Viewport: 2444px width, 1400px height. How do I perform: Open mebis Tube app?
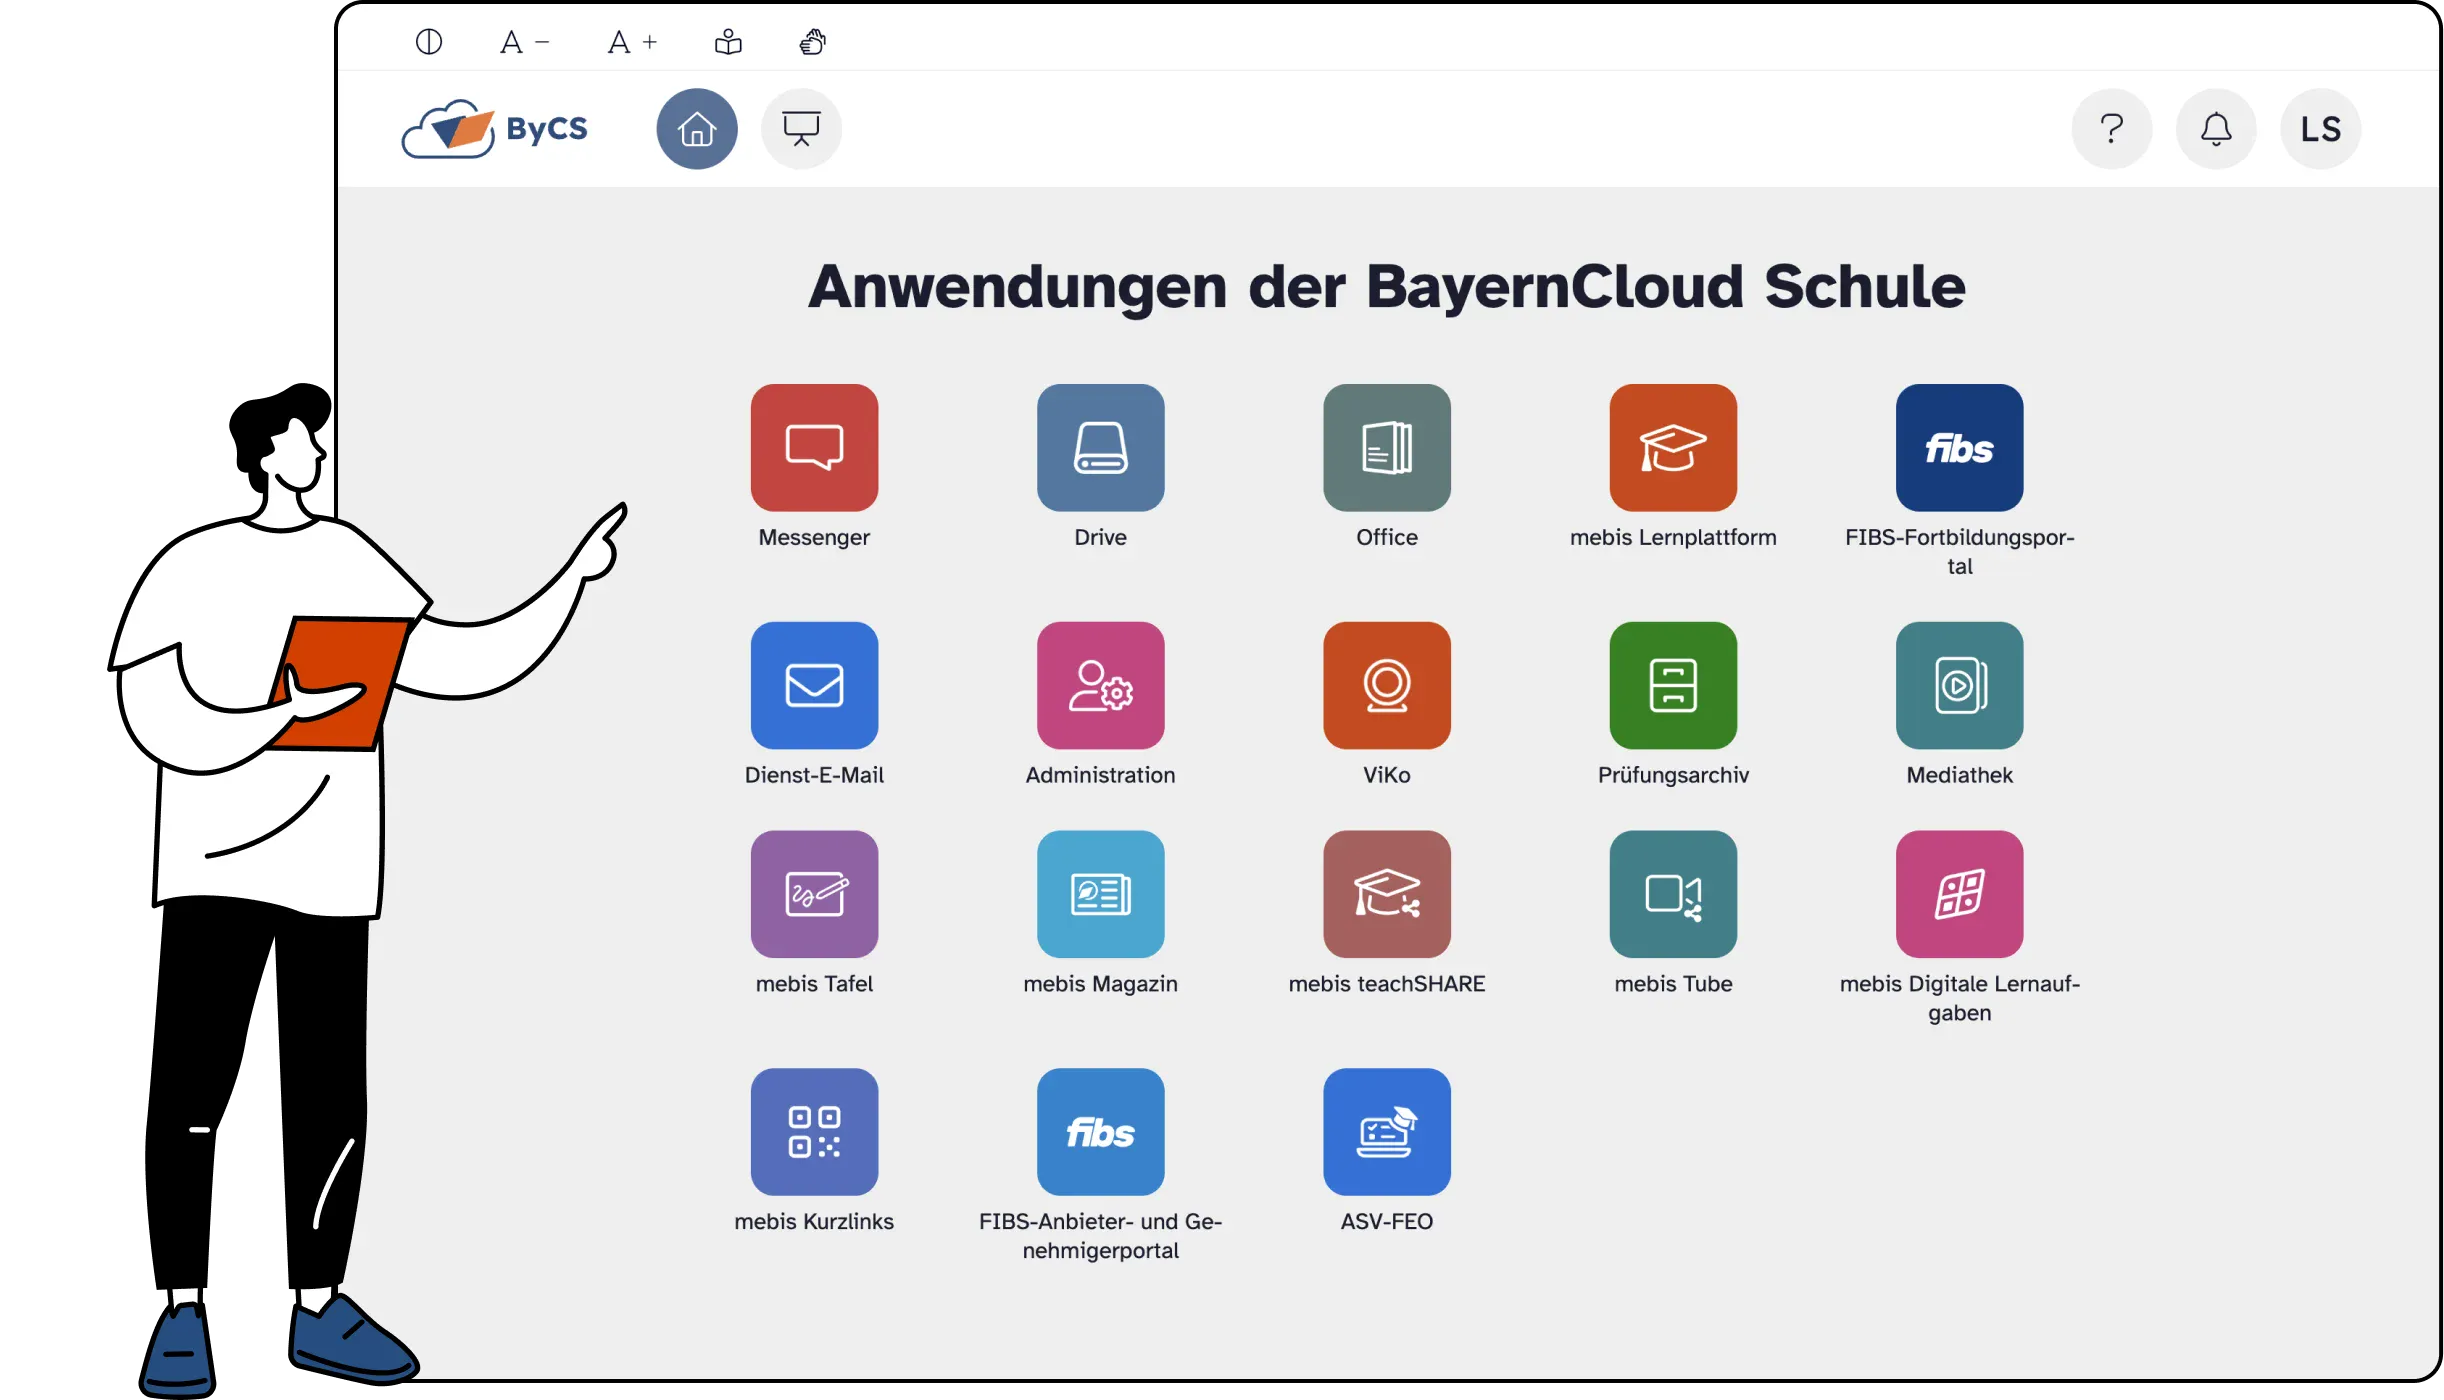(x=1673, y=894)
